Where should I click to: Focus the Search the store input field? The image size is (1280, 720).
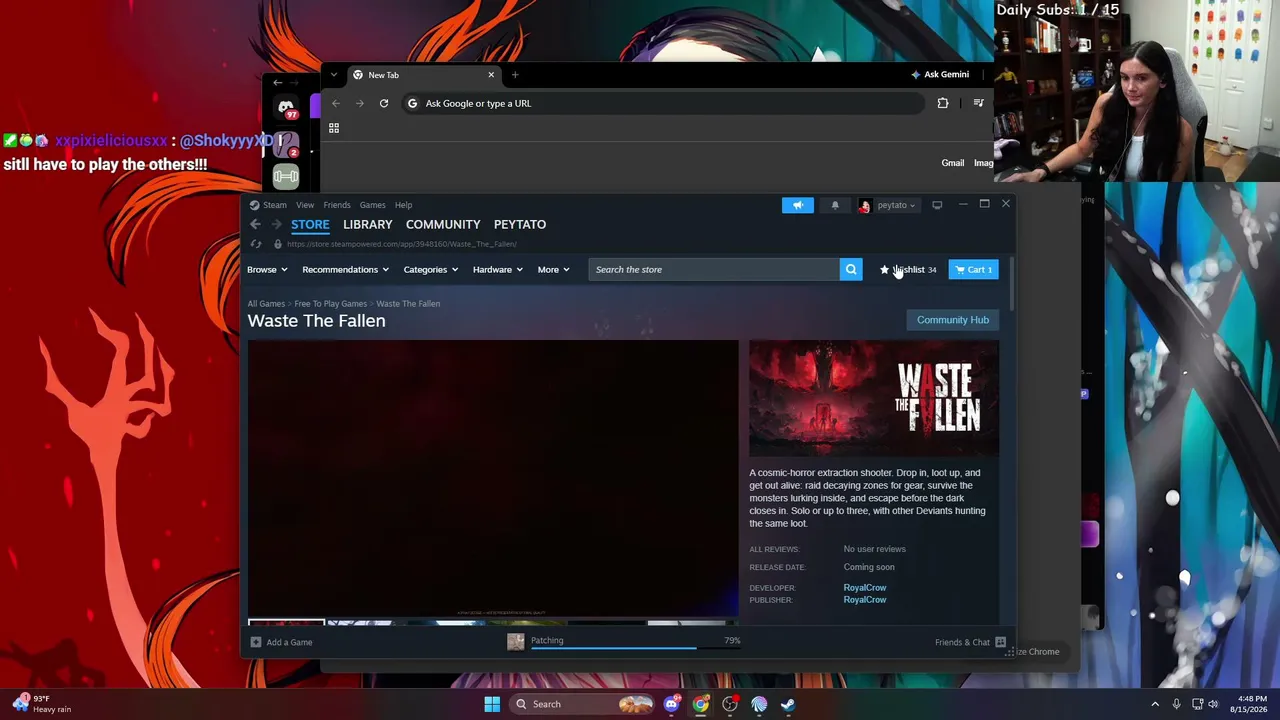715,270
